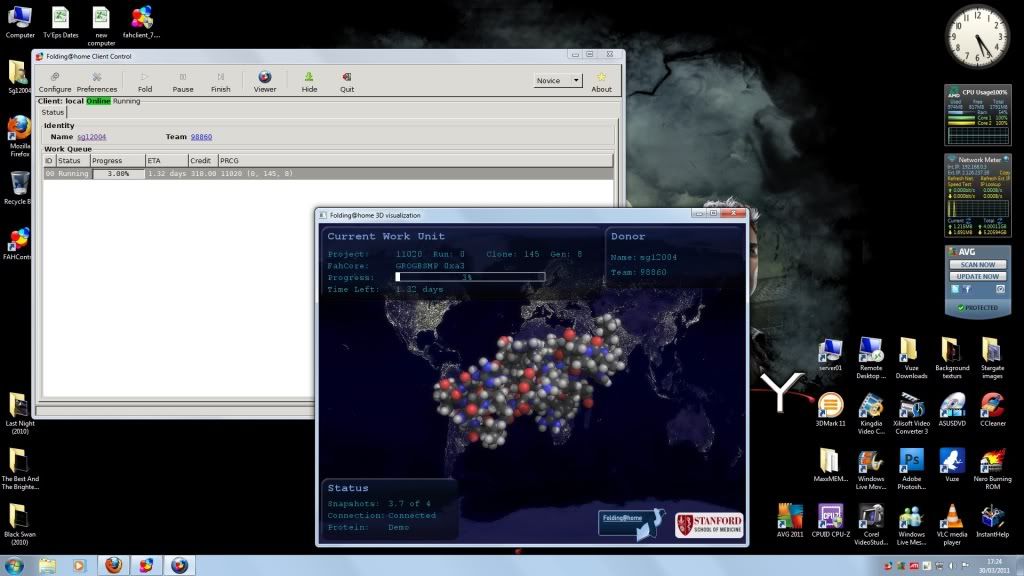Select the '1.32 days' ETA cell
The width and height of the screenshot is (1024, 576).
coord(167,174)
